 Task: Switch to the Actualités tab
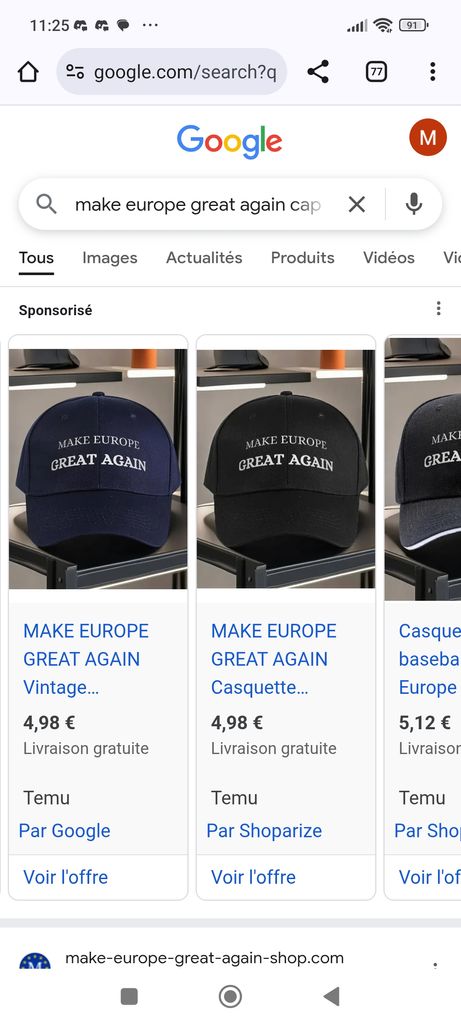[204, 258]
